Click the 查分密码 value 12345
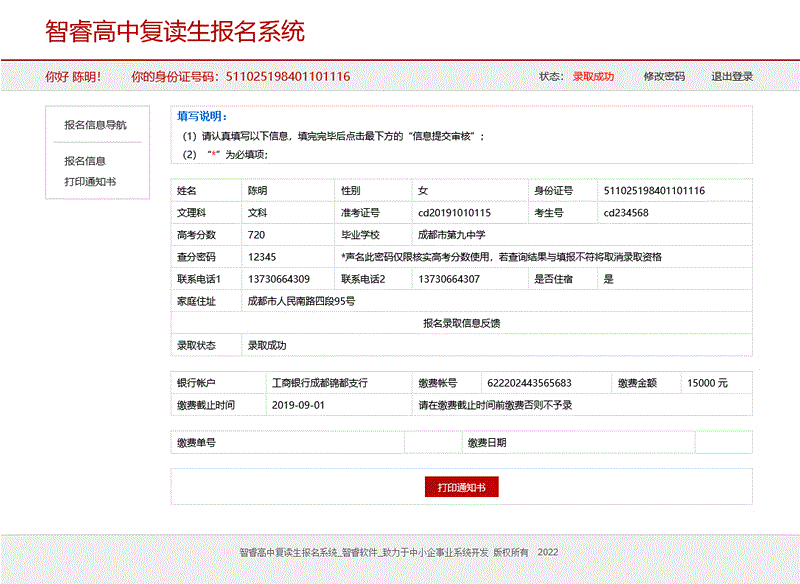Image resolution: width=800 pixels, height=584 pixels. 262,257
